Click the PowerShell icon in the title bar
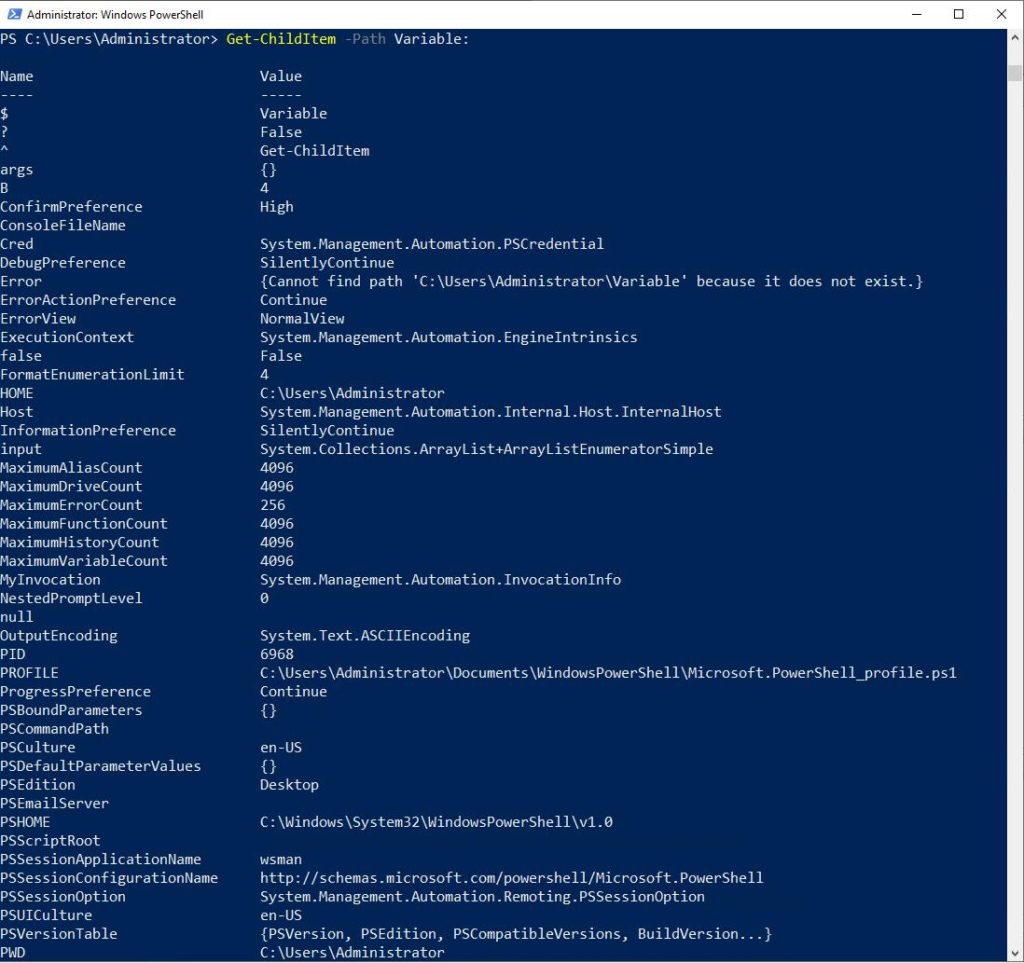Screen dimensions: 1024x963 [14, 14]
